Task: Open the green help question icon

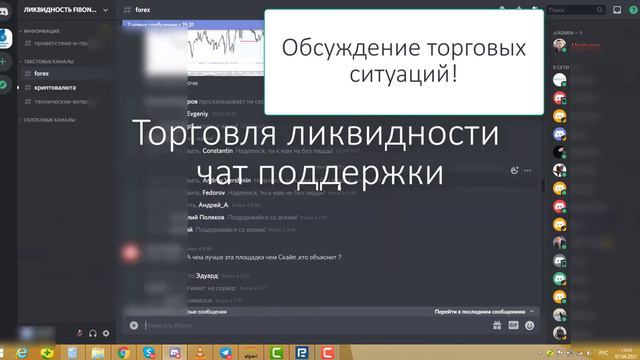Action: pyautogui.click(x=633, y=10)
